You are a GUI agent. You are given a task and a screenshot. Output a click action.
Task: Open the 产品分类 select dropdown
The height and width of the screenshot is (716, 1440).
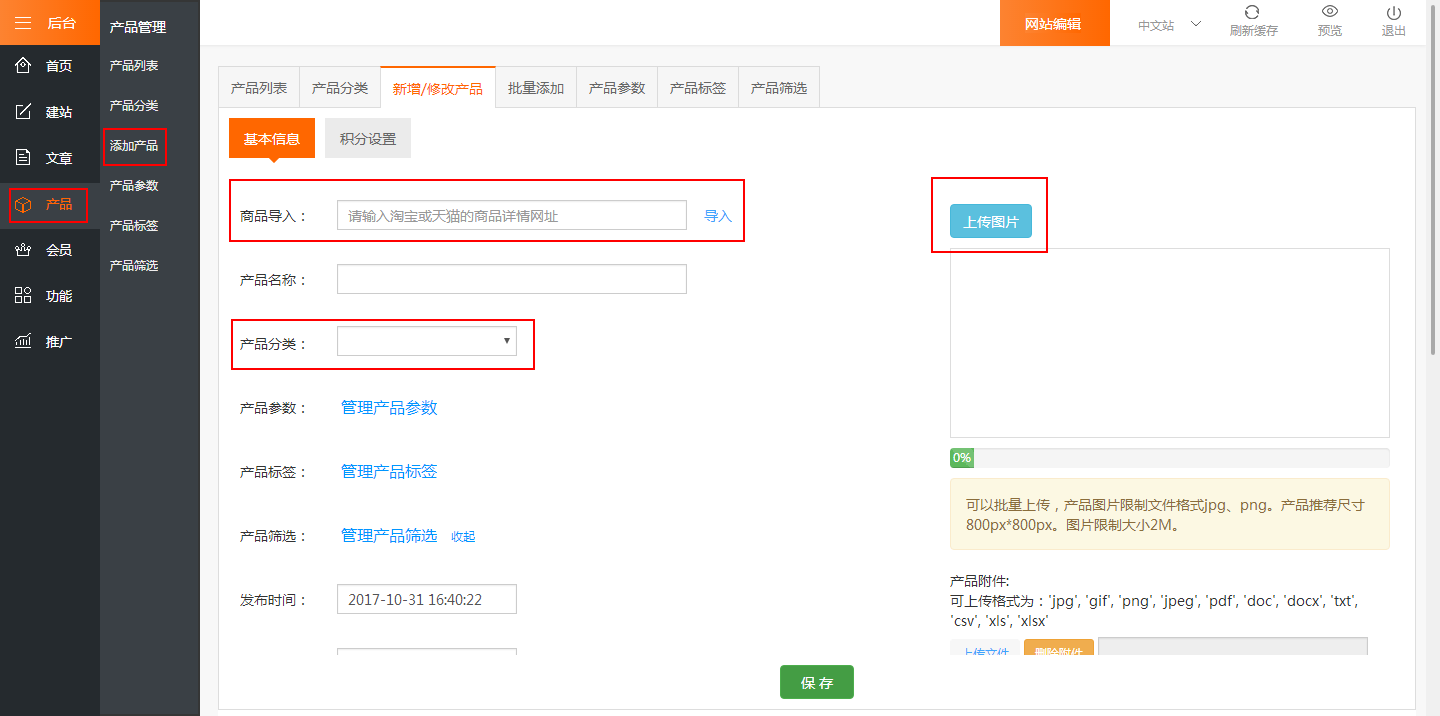(x=427, y=341)
